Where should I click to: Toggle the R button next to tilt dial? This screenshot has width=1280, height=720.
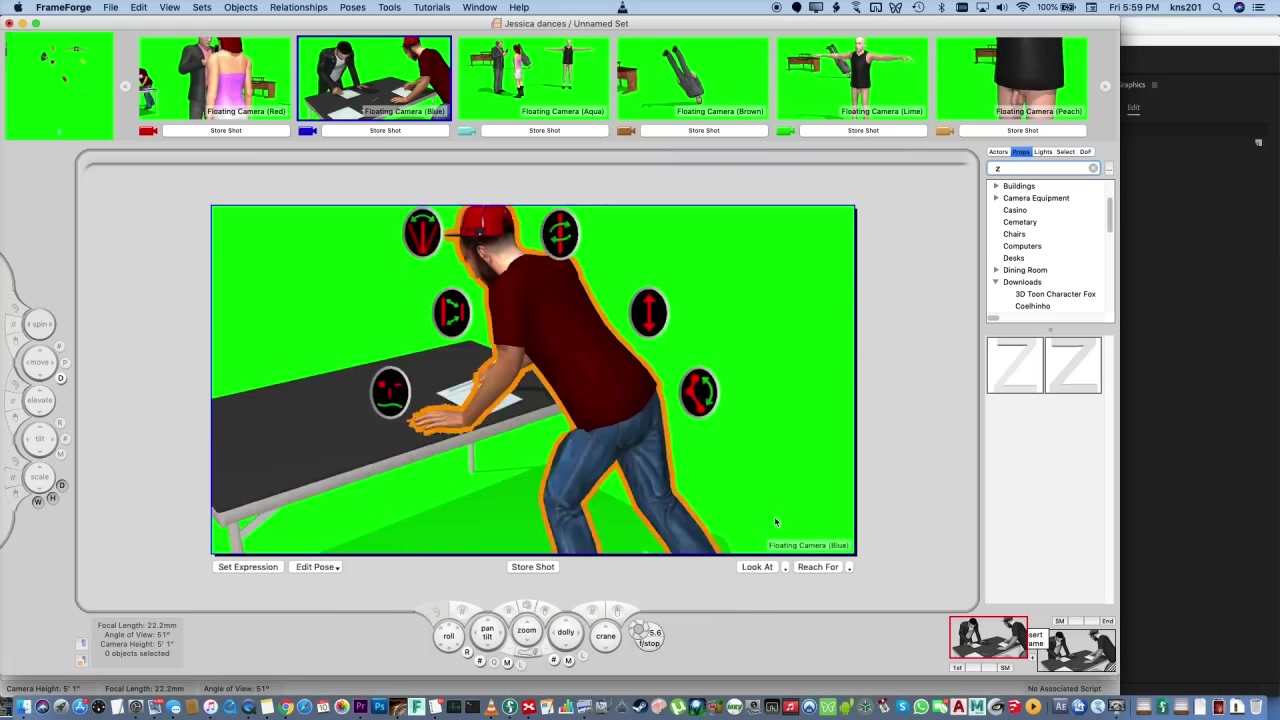[x=61, y=423]
